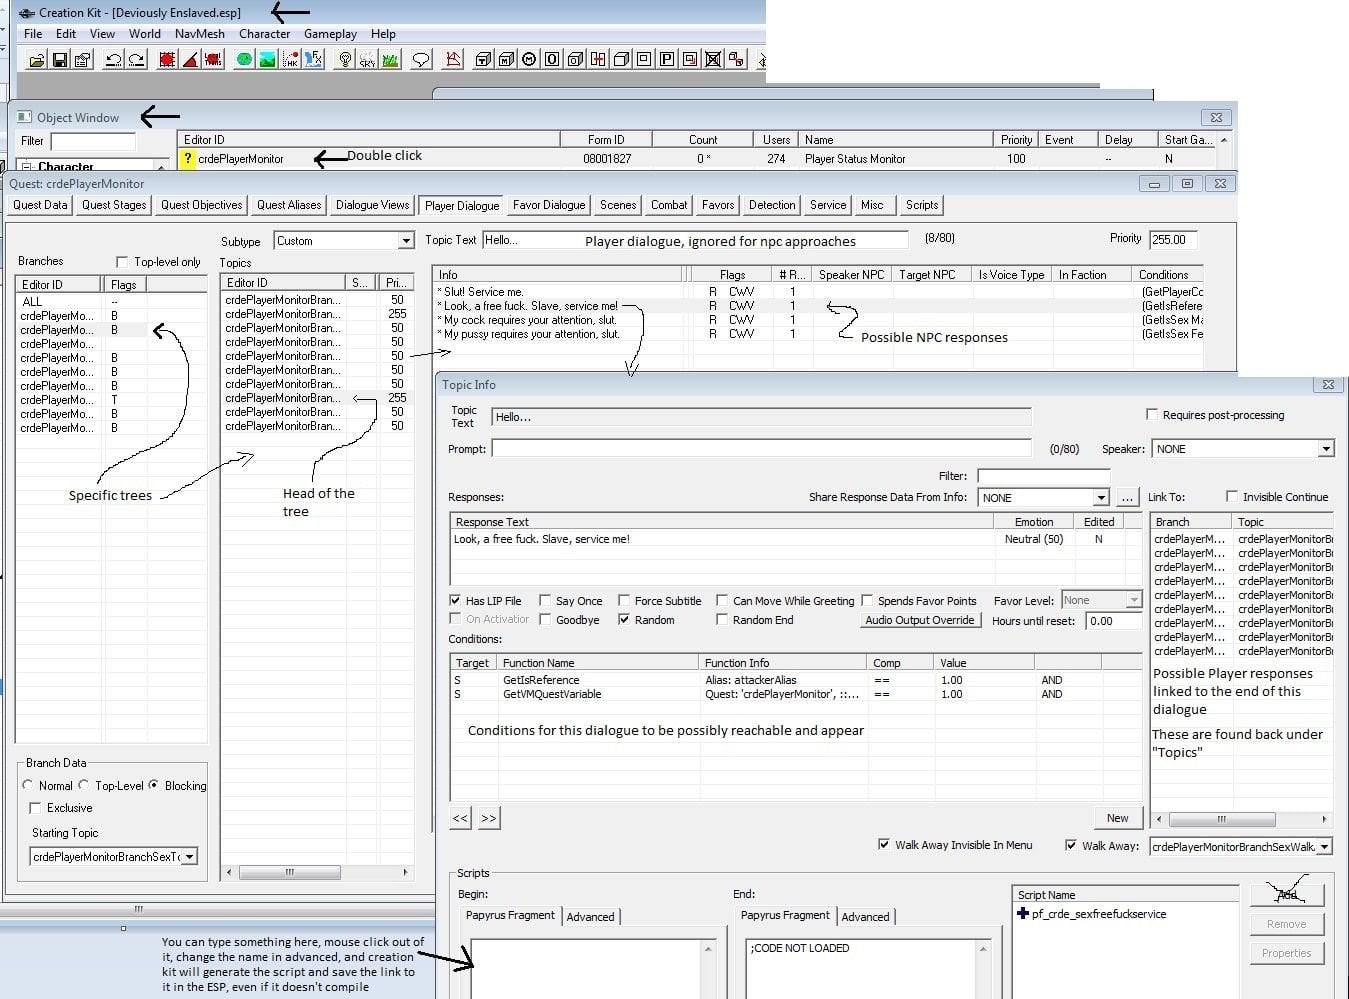The height and width of the screenshot is (999, 1349).
Task: Click the speech bubble dialogue toolbar icon
Action: (421, 60)
